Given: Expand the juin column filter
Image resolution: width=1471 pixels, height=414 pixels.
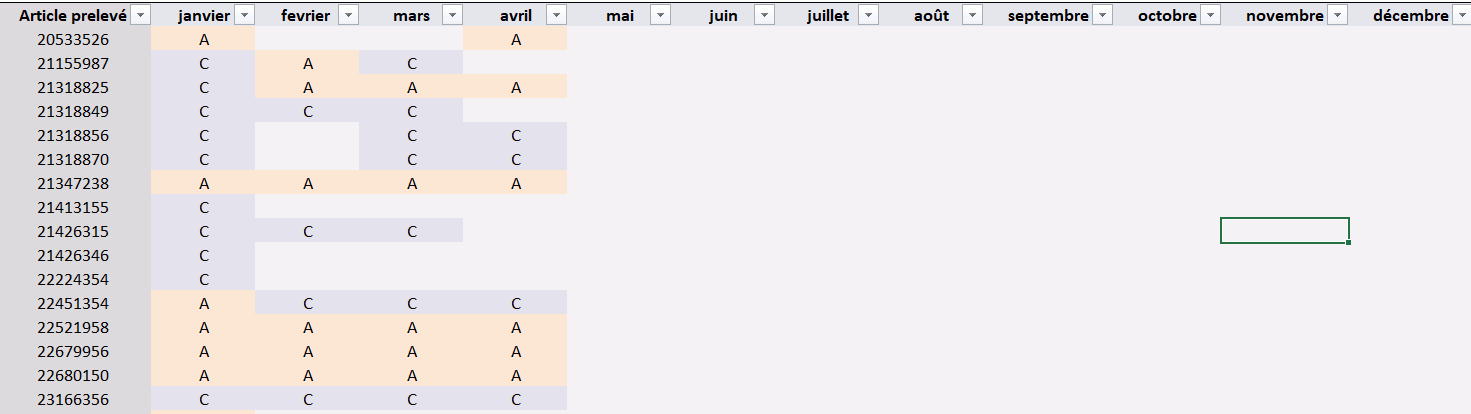Looking at the screenshot, I should pyautogui.click(x=764, y=15).
